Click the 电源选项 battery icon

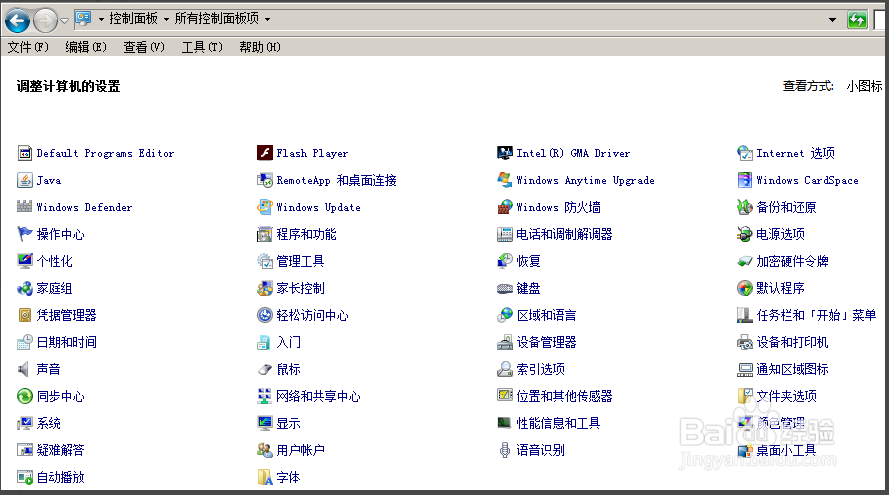point(745,234)
